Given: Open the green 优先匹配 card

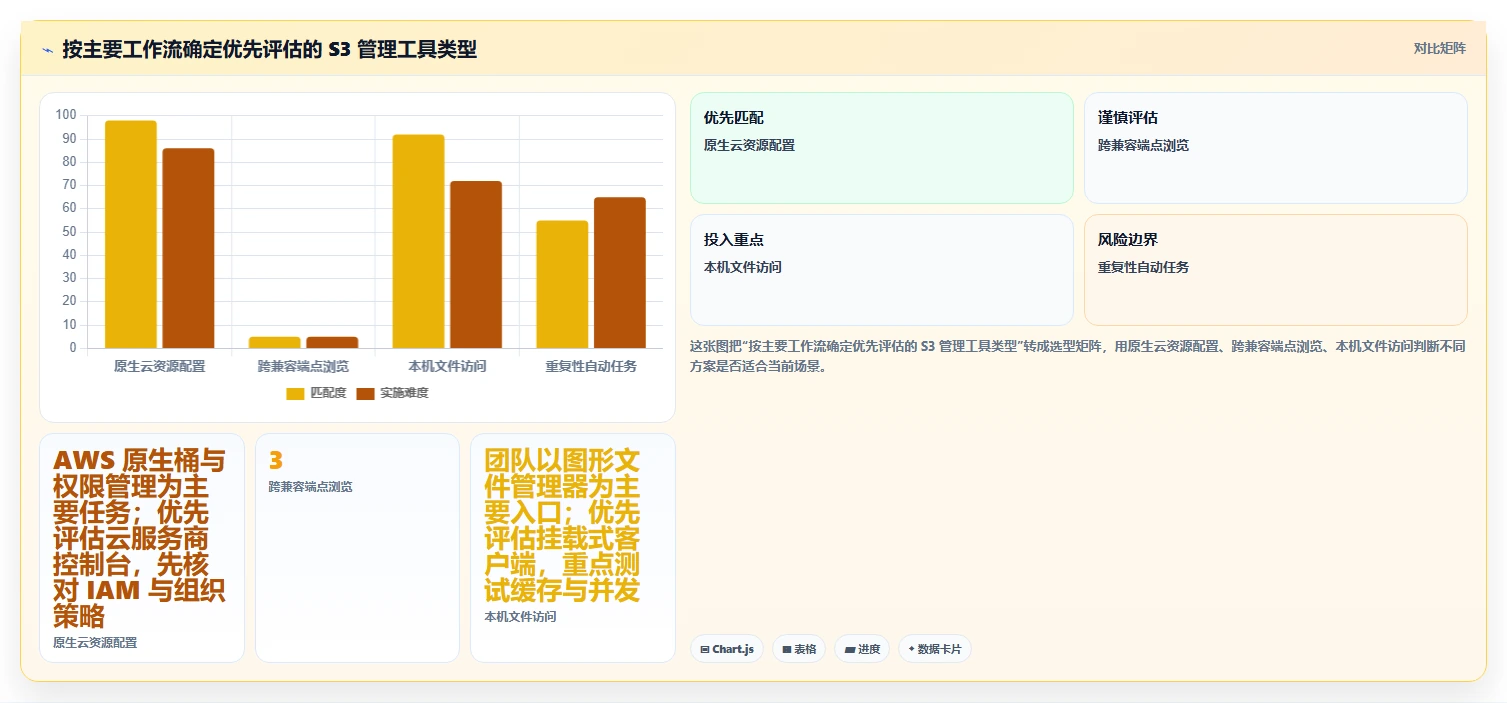Looking at the screenshot, I should pyautogui.click(x=881, y=148).
